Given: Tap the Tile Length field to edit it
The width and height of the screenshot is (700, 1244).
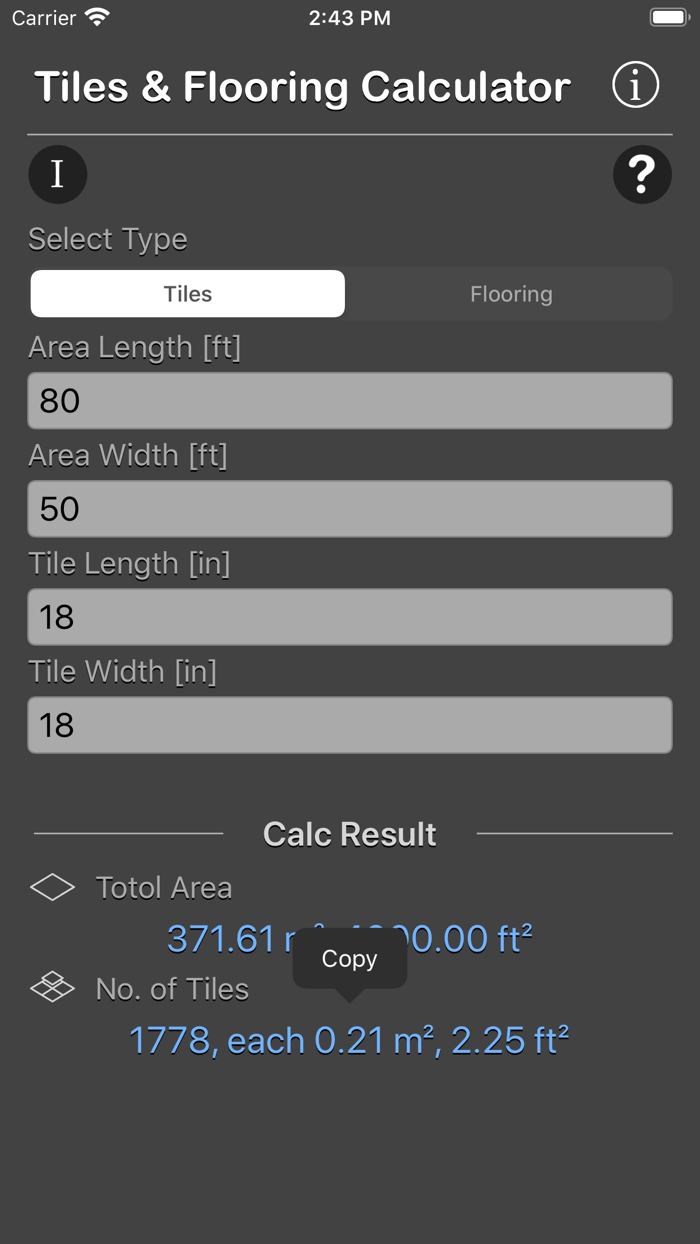Looking at the screenshot, I should point(350,617).
